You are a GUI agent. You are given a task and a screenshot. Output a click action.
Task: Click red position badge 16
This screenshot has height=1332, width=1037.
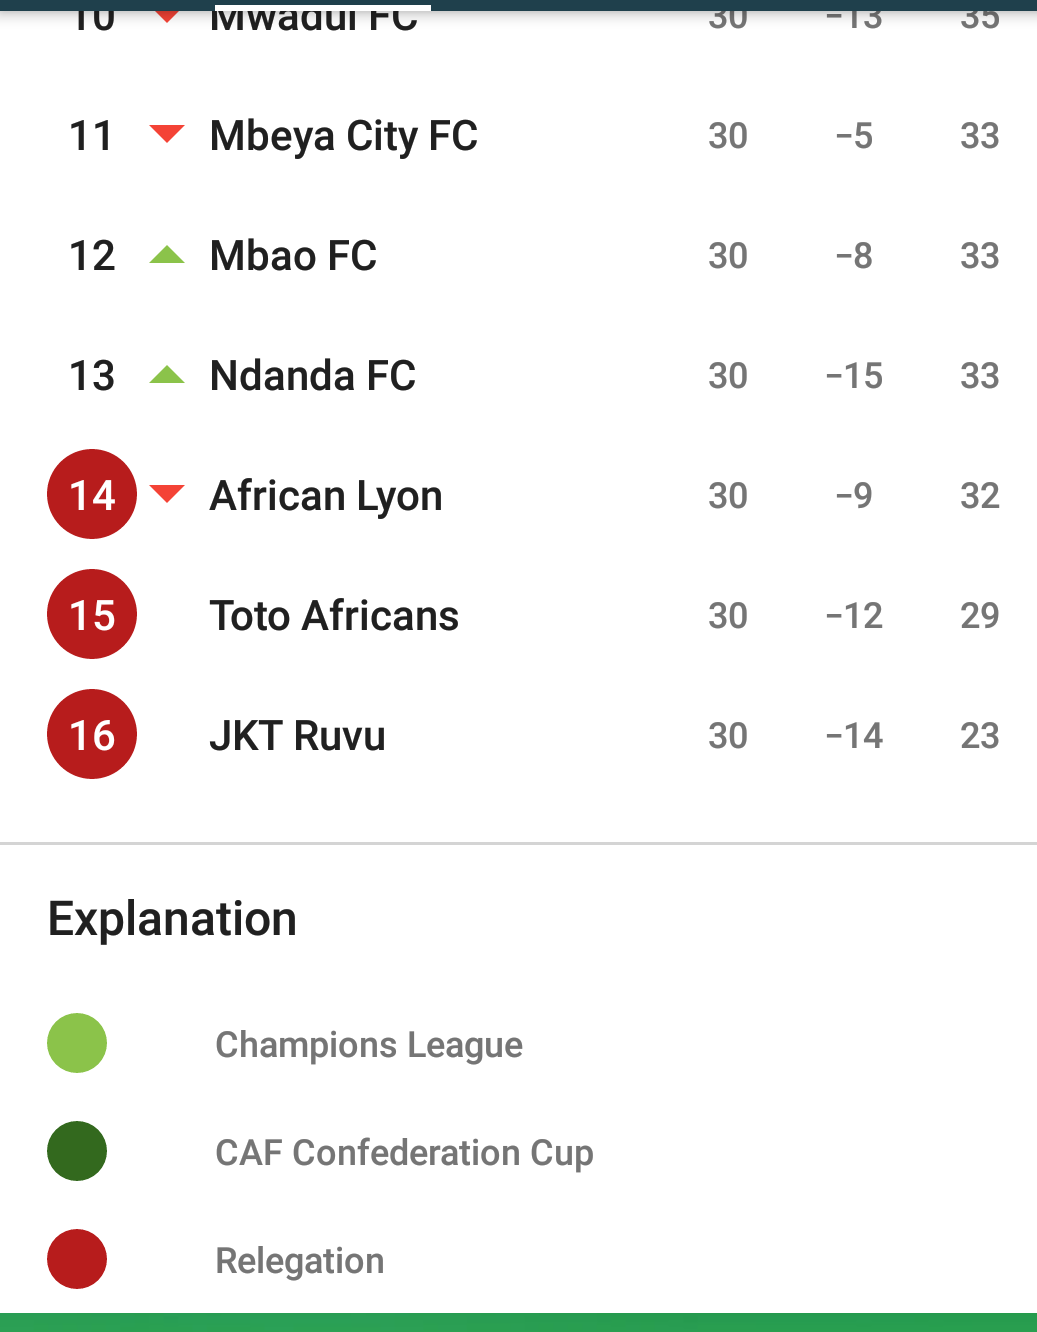click(92, 734)
